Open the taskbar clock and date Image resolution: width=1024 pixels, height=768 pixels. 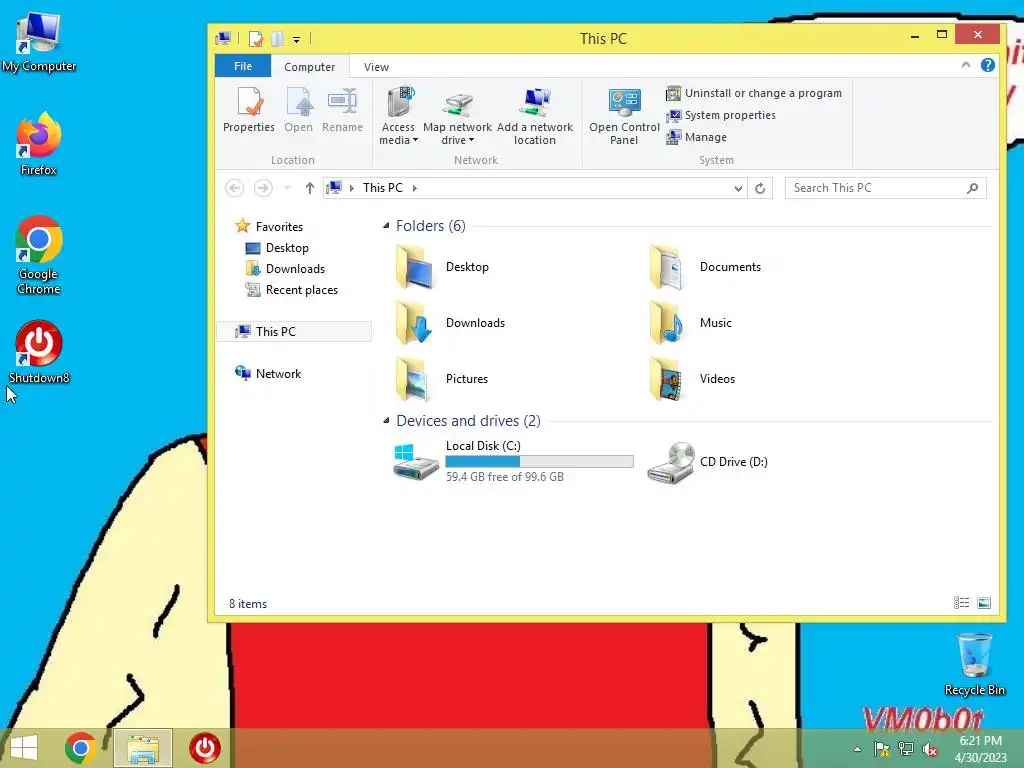[981, 749]
